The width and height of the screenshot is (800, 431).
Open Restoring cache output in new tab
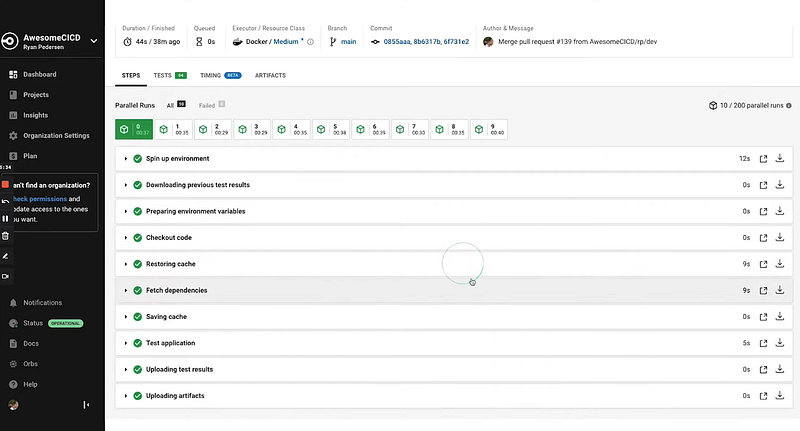[763, 264]
